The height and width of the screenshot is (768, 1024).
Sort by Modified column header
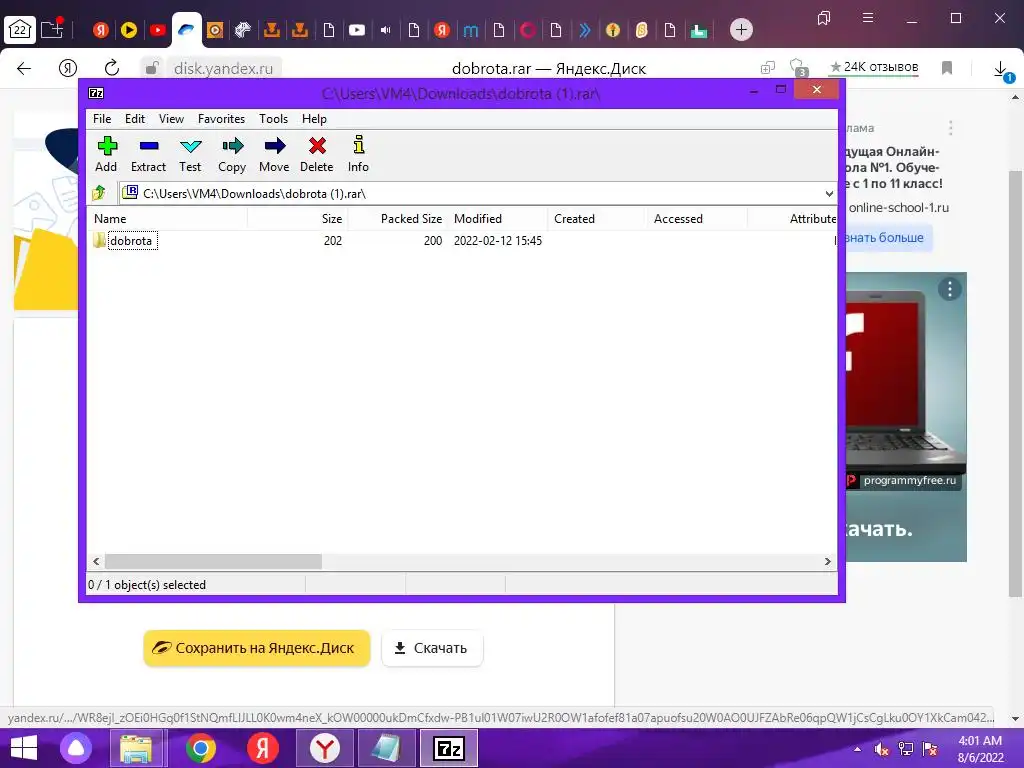click(x=498, y=219)
